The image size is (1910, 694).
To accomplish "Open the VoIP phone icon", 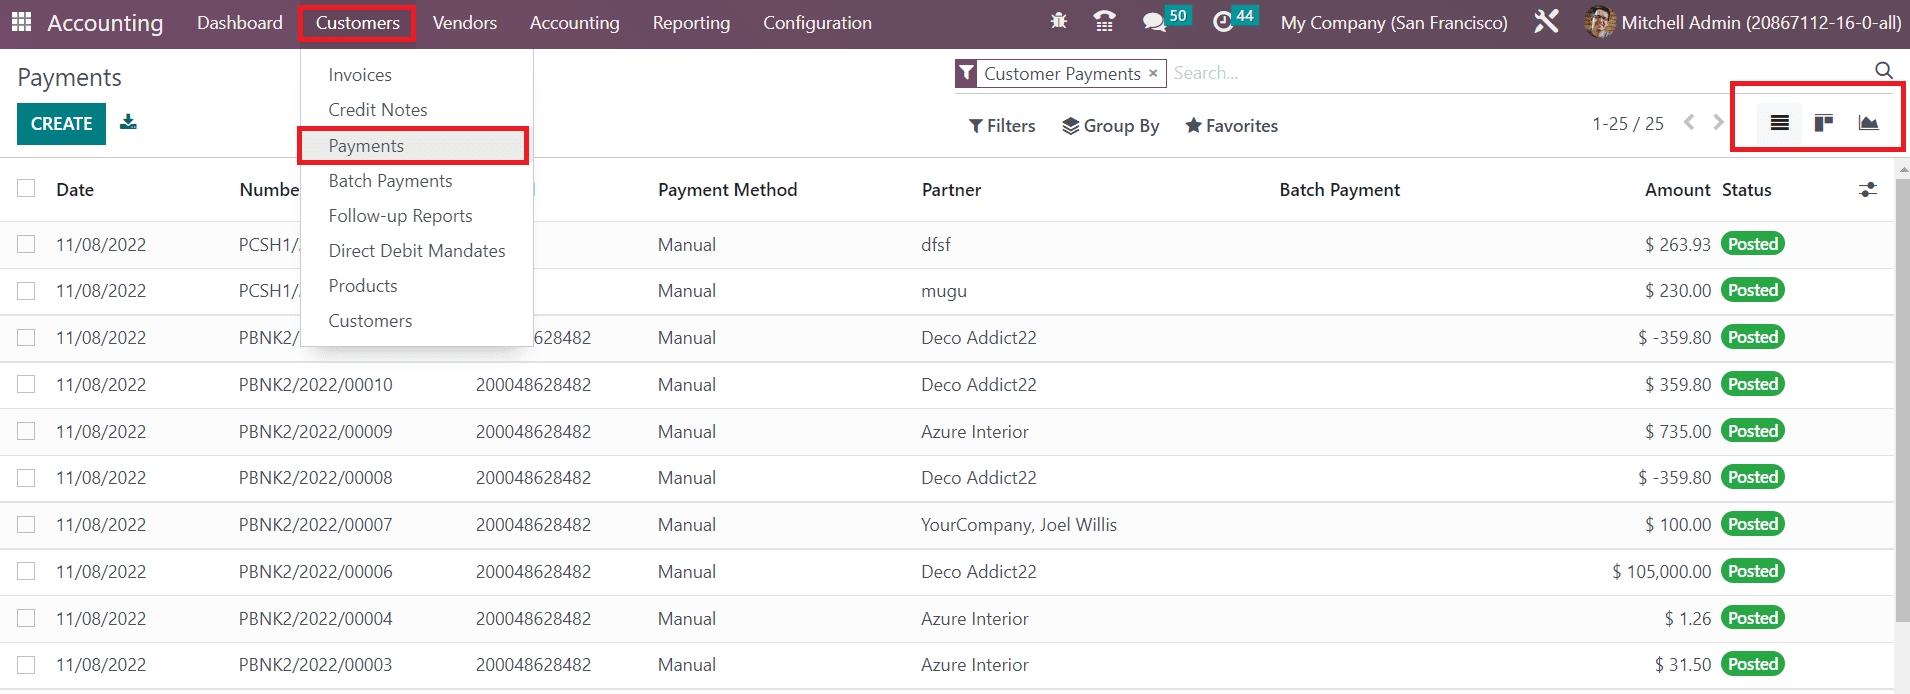I will click(1104, 21).
